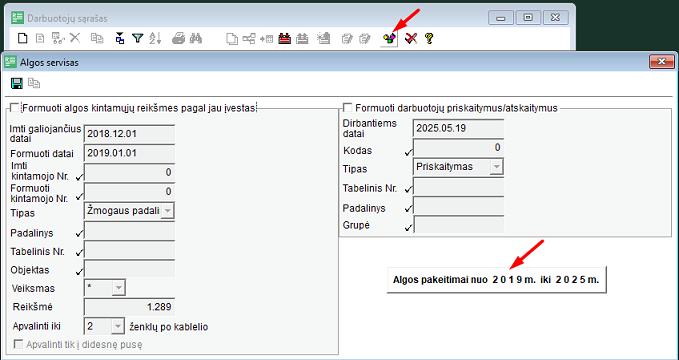Click the Kodas input field

(x=459, y=148)
